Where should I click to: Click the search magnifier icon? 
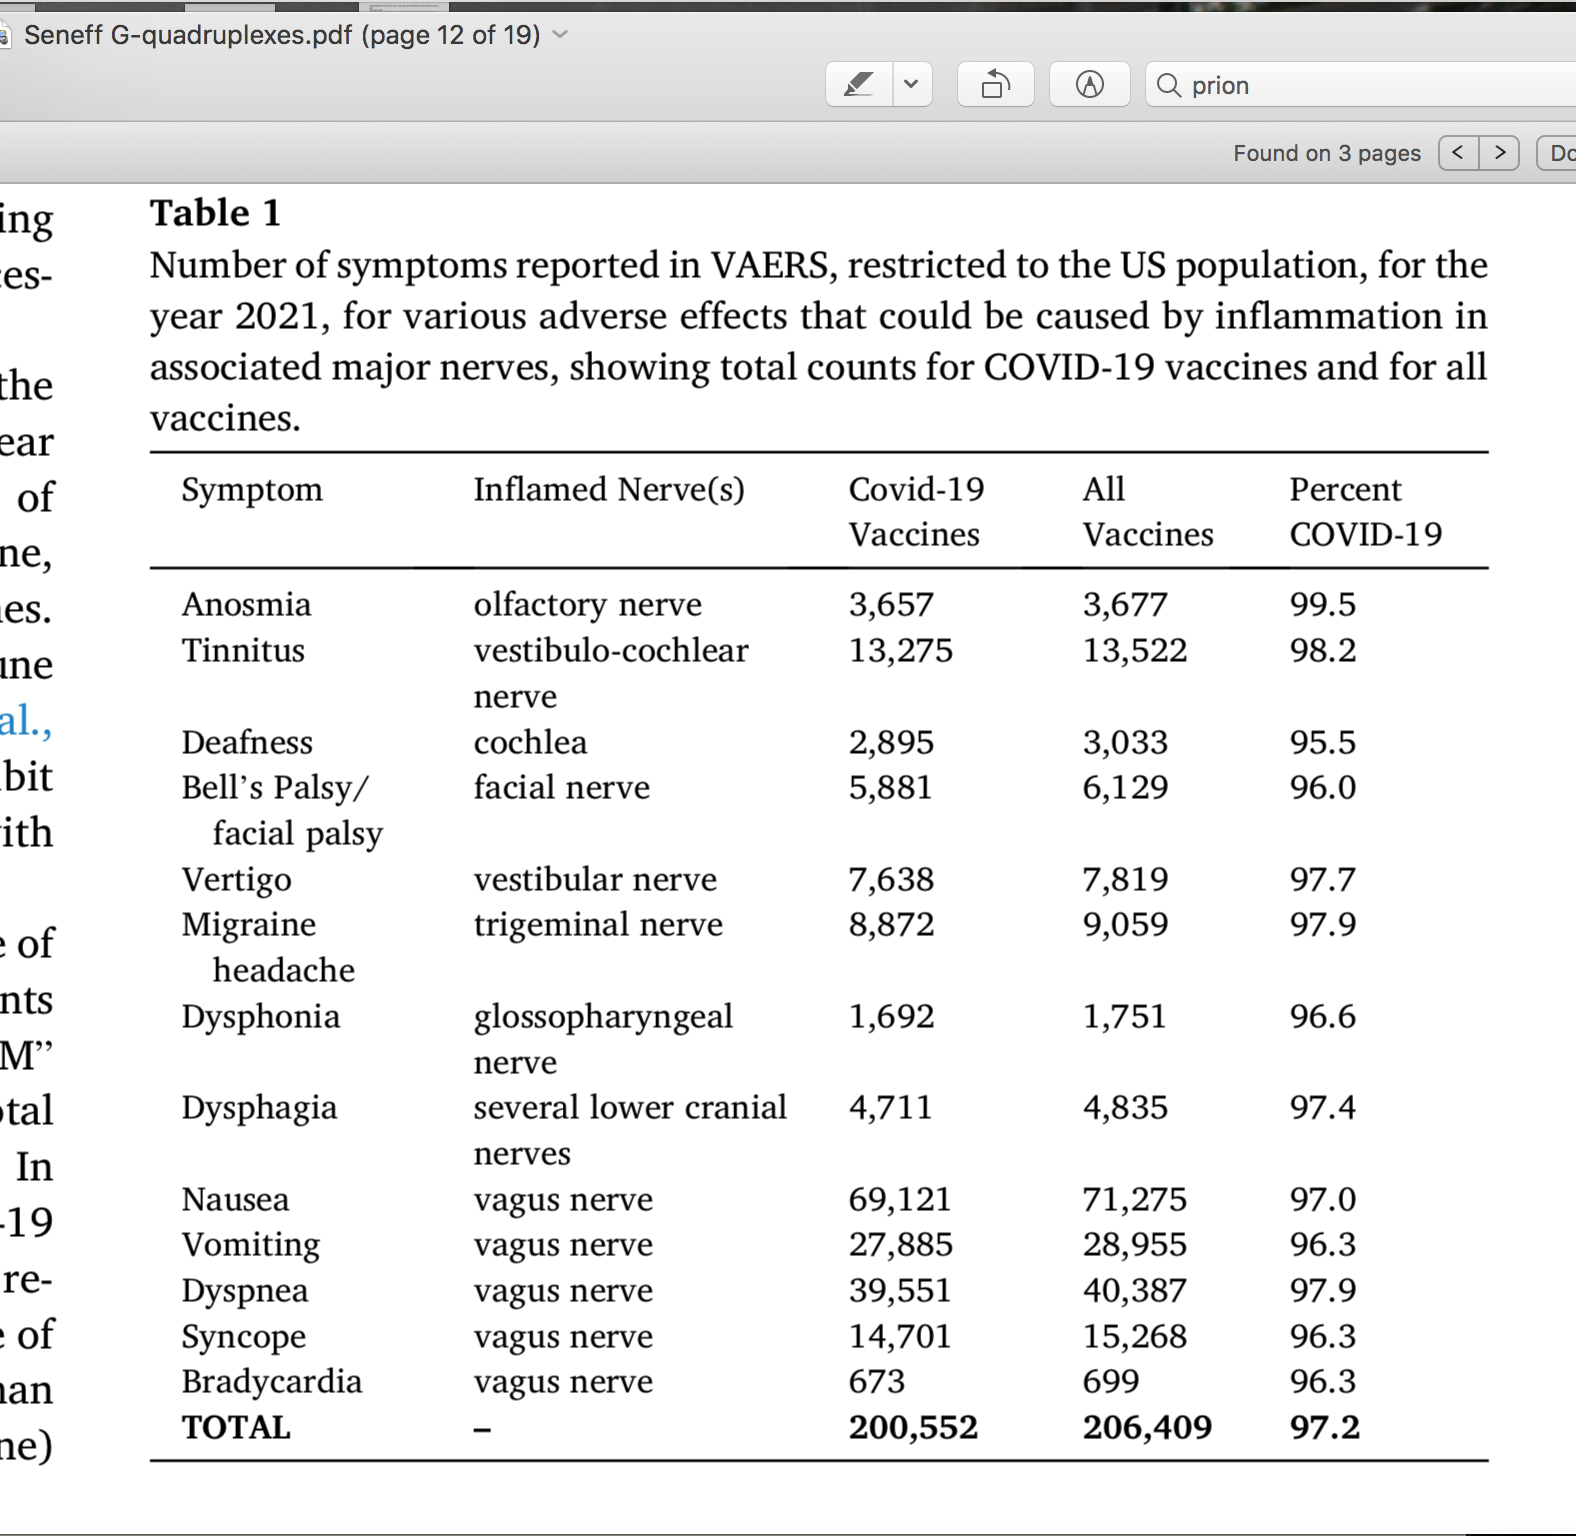pyautogui.click(x=1168, y=85)
